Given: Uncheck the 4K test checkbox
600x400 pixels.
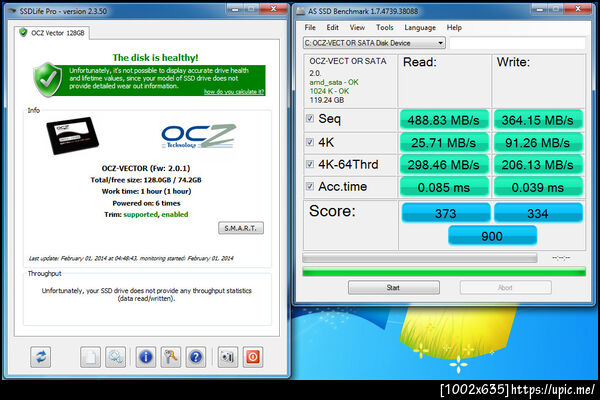Looking at the screenshot, I should tap(310, 142).
